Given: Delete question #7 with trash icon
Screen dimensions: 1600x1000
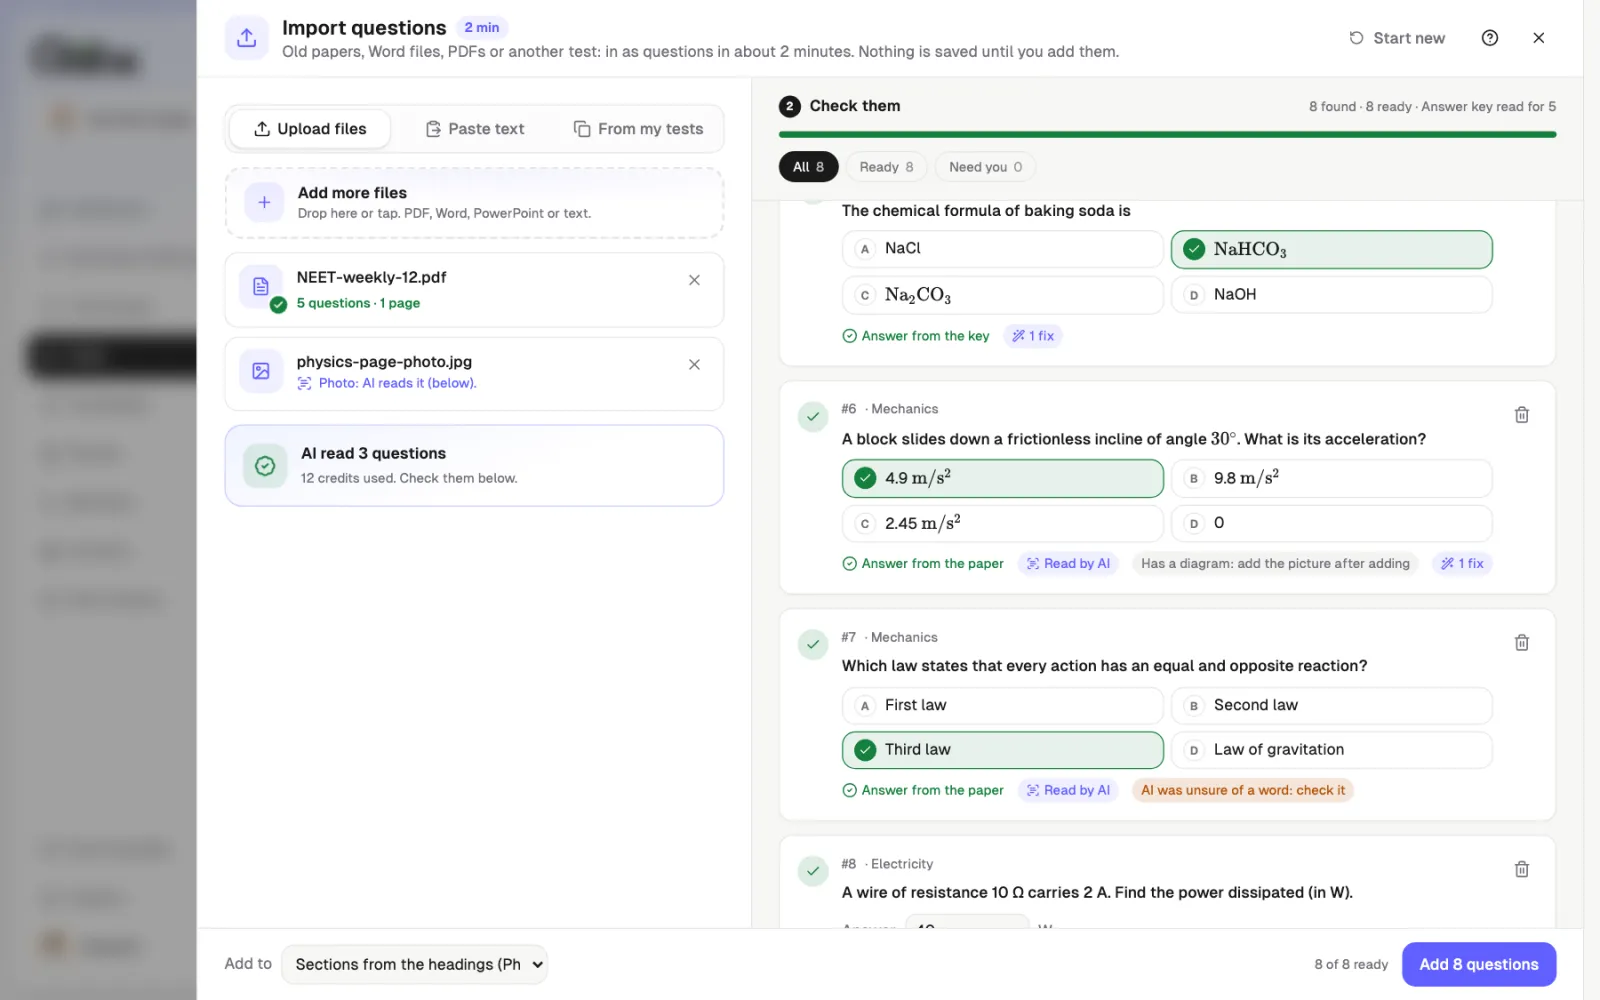Looking at the screenshot, I should [1521, 643].
